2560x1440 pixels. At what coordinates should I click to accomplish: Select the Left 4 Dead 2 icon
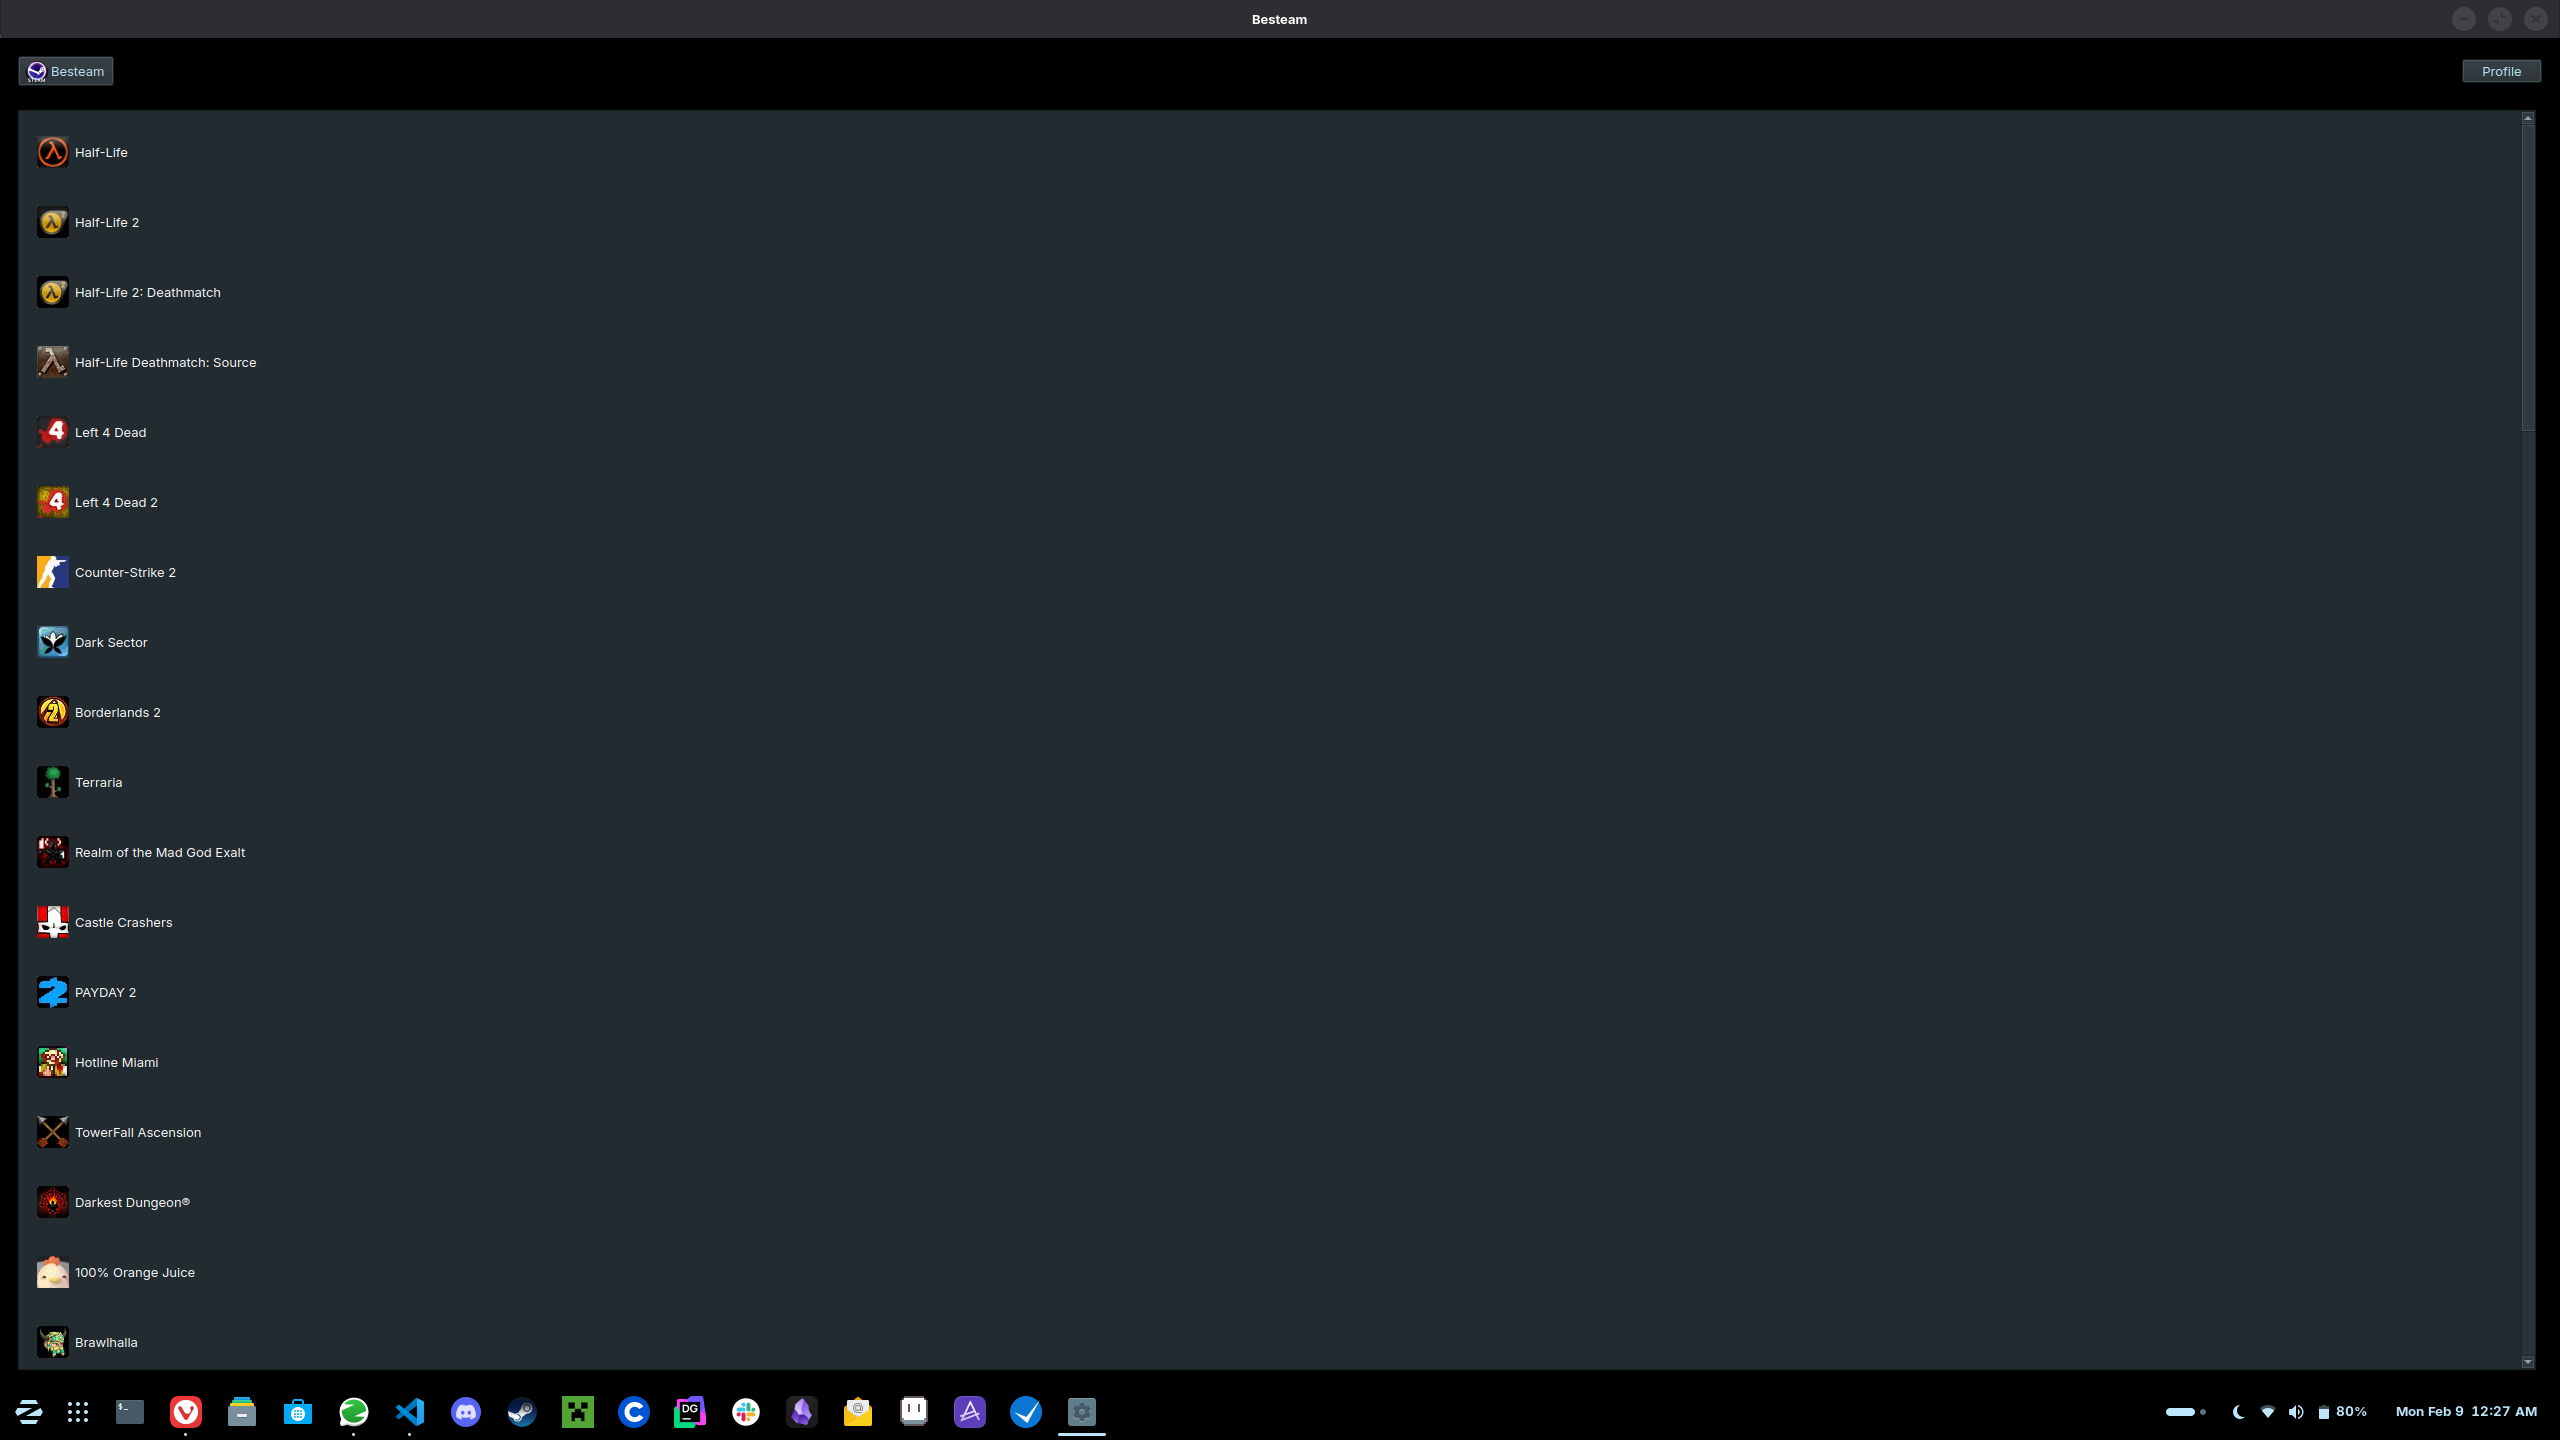(x=52, y=502)
